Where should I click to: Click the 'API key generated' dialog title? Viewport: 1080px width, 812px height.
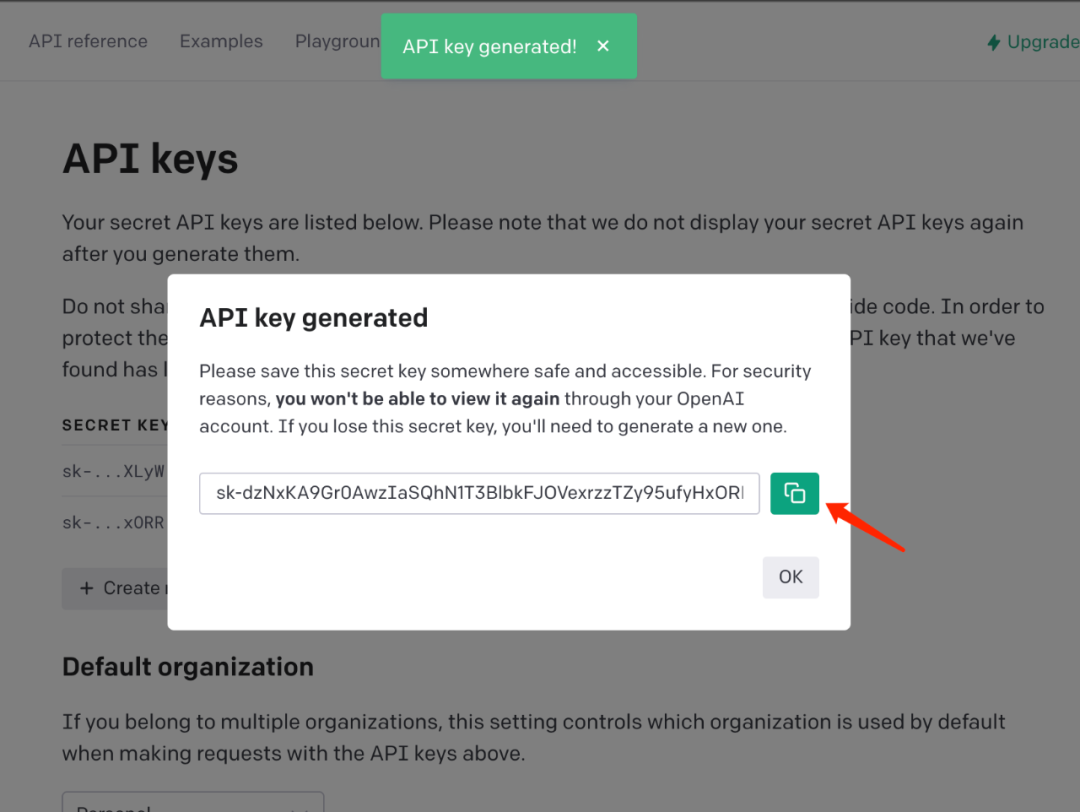313,318
